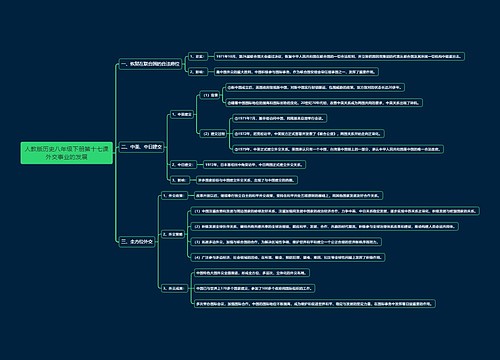
Task: Click the 1、外交政策 node
Action: (174, 195)
